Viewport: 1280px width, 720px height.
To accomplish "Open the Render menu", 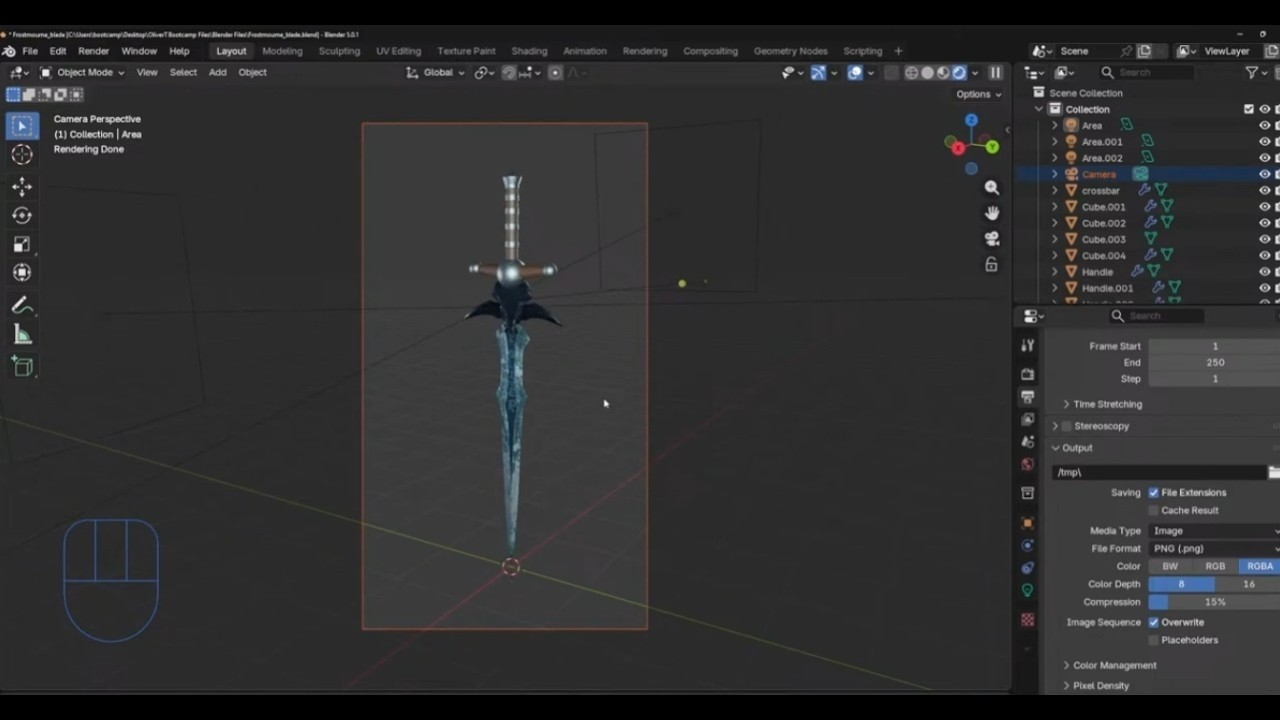I will click(x=93, y=51).
